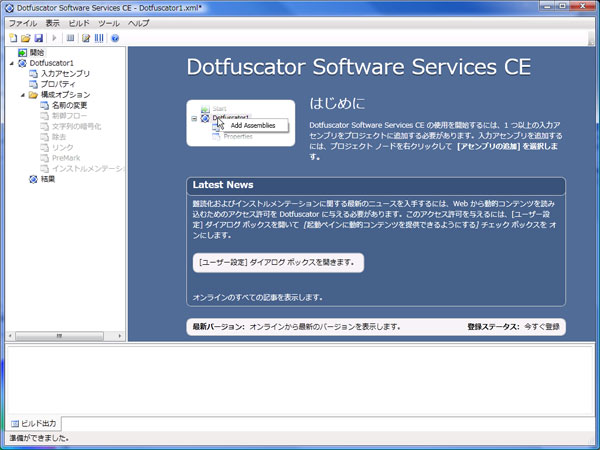Screen dimensions: 600x450
Task: Click inside the build output text area
Action: pyautogui.click(x=300, y=380)
